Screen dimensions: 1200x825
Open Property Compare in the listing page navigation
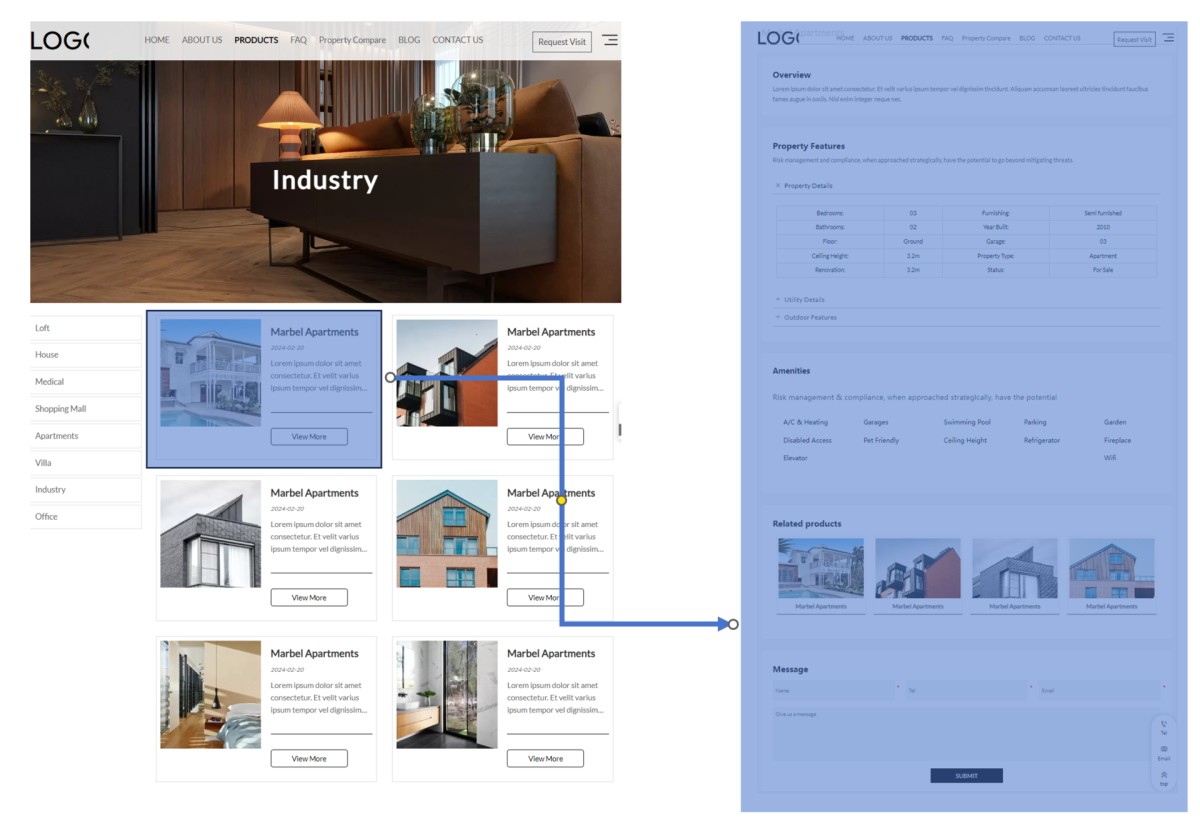tap(352, 40)
